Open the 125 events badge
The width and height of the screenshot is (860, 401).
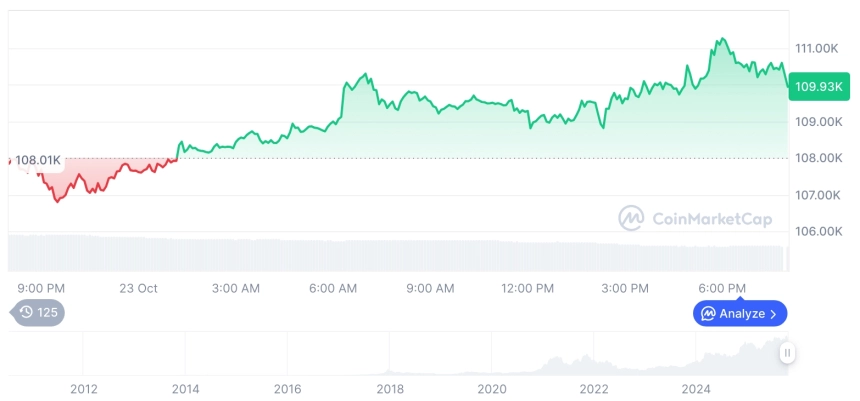point(39,313)
